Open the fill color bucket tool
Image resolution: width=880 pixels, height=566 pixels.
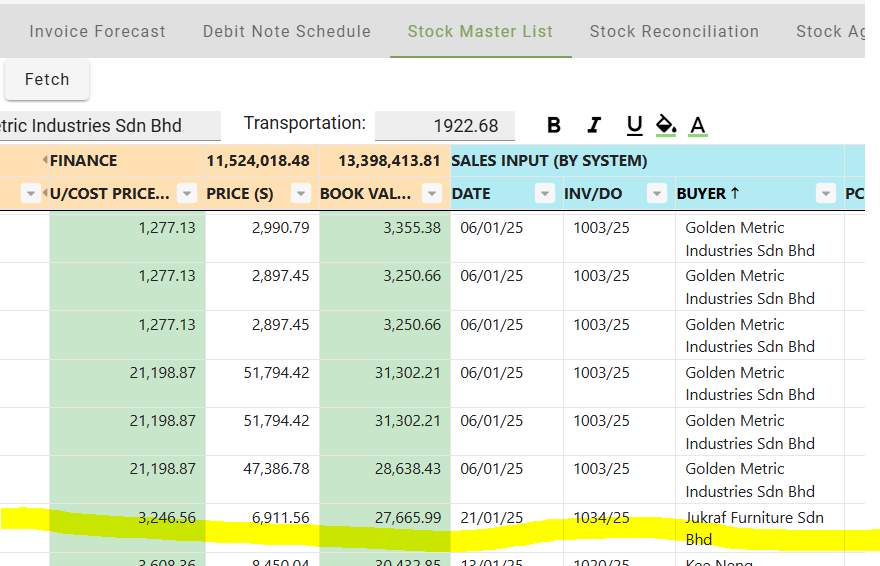point(666,125)
